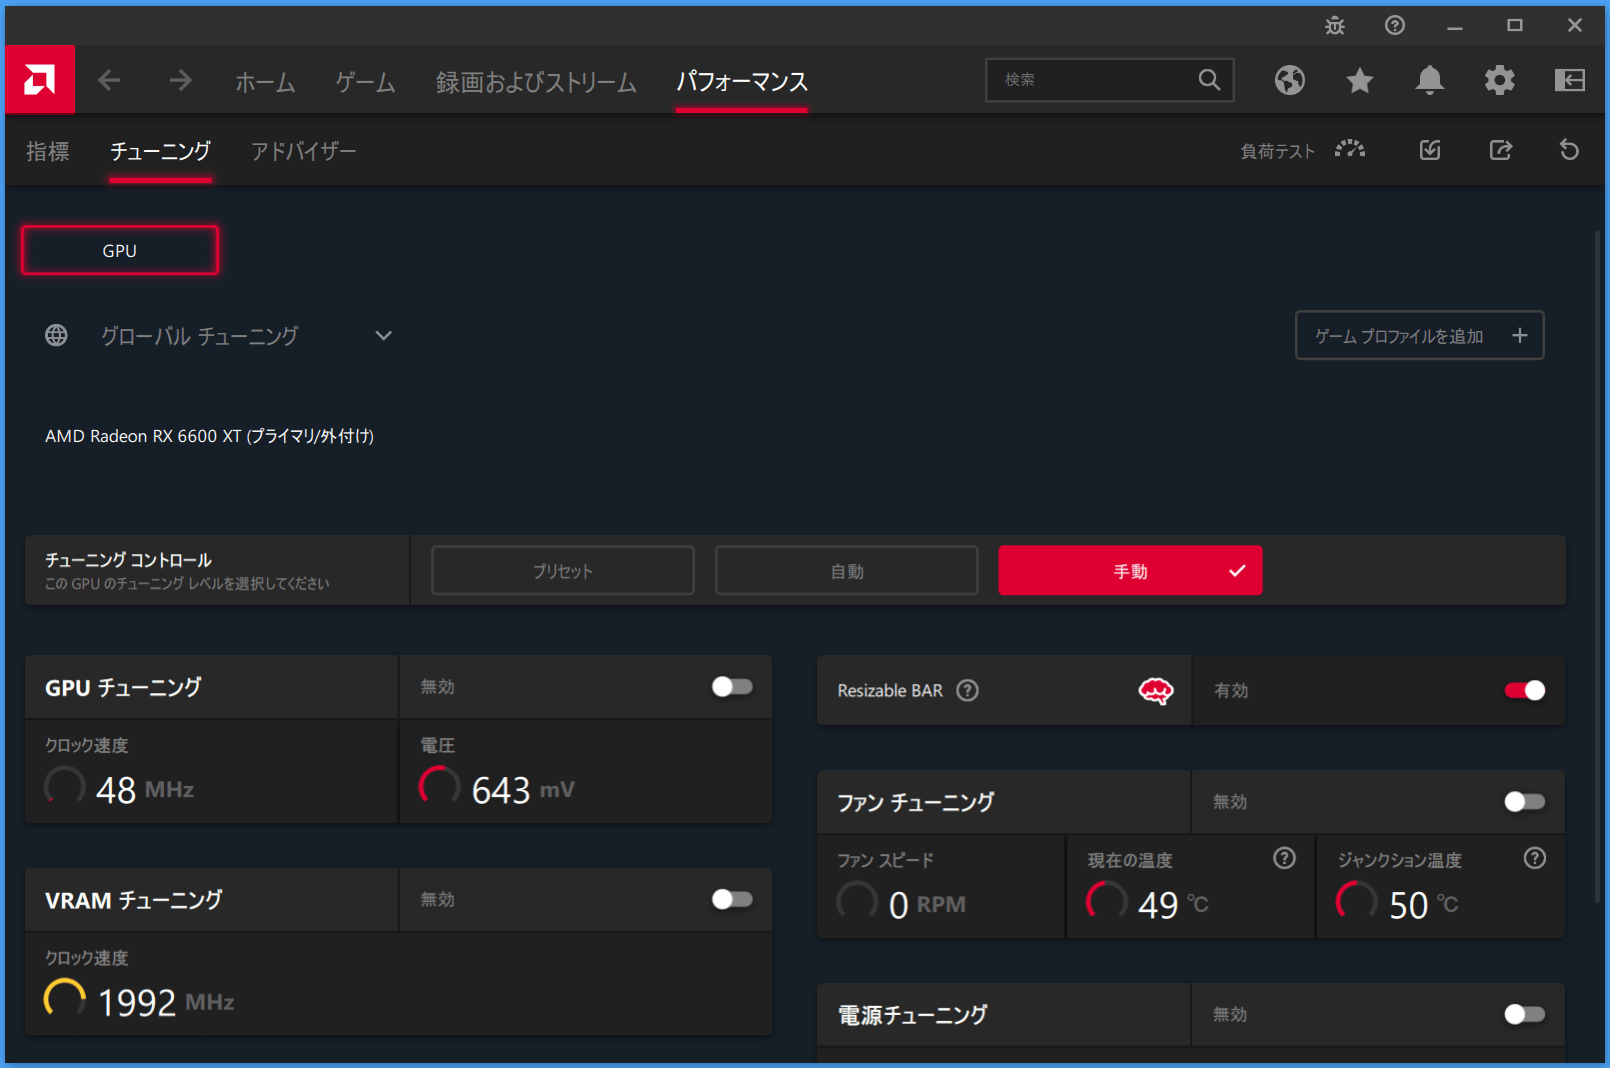Open the ホーム tab
The height and width of the screenshot is (1068, 1610).
pyautogui.click(x=265, y=82)
